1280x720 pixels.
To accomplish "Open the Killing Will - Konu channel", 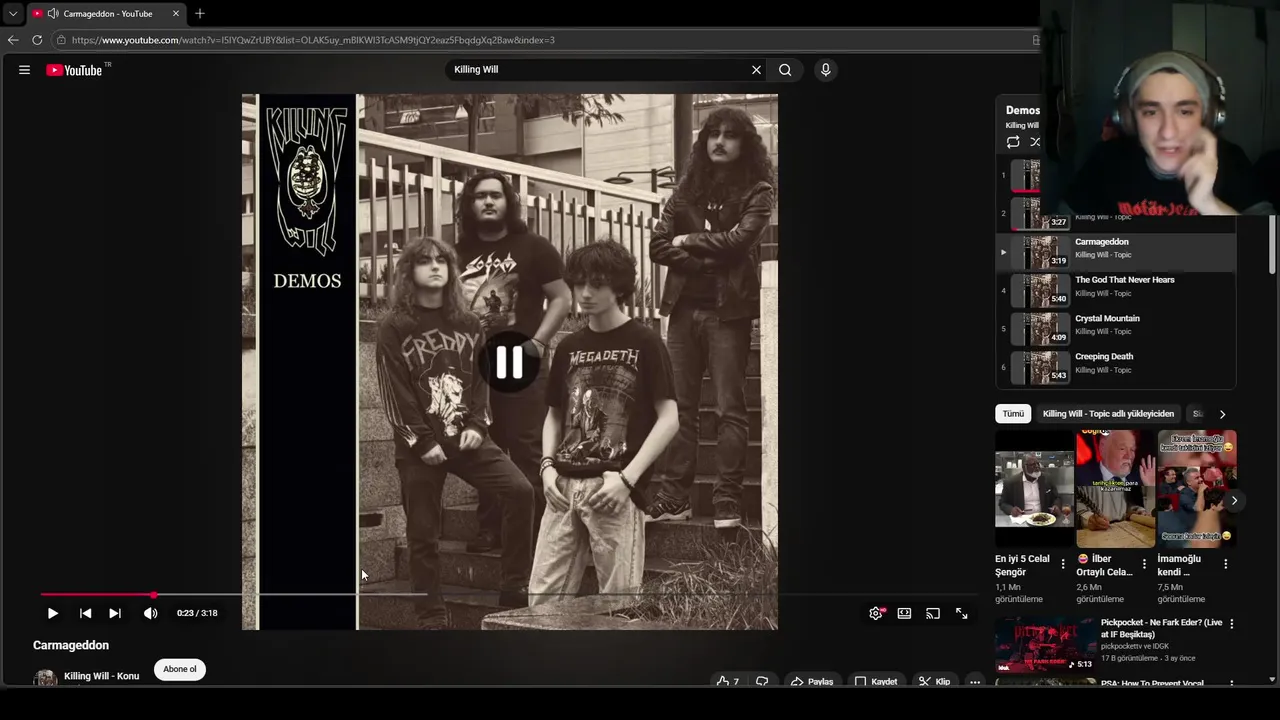I will click(101, 676).
